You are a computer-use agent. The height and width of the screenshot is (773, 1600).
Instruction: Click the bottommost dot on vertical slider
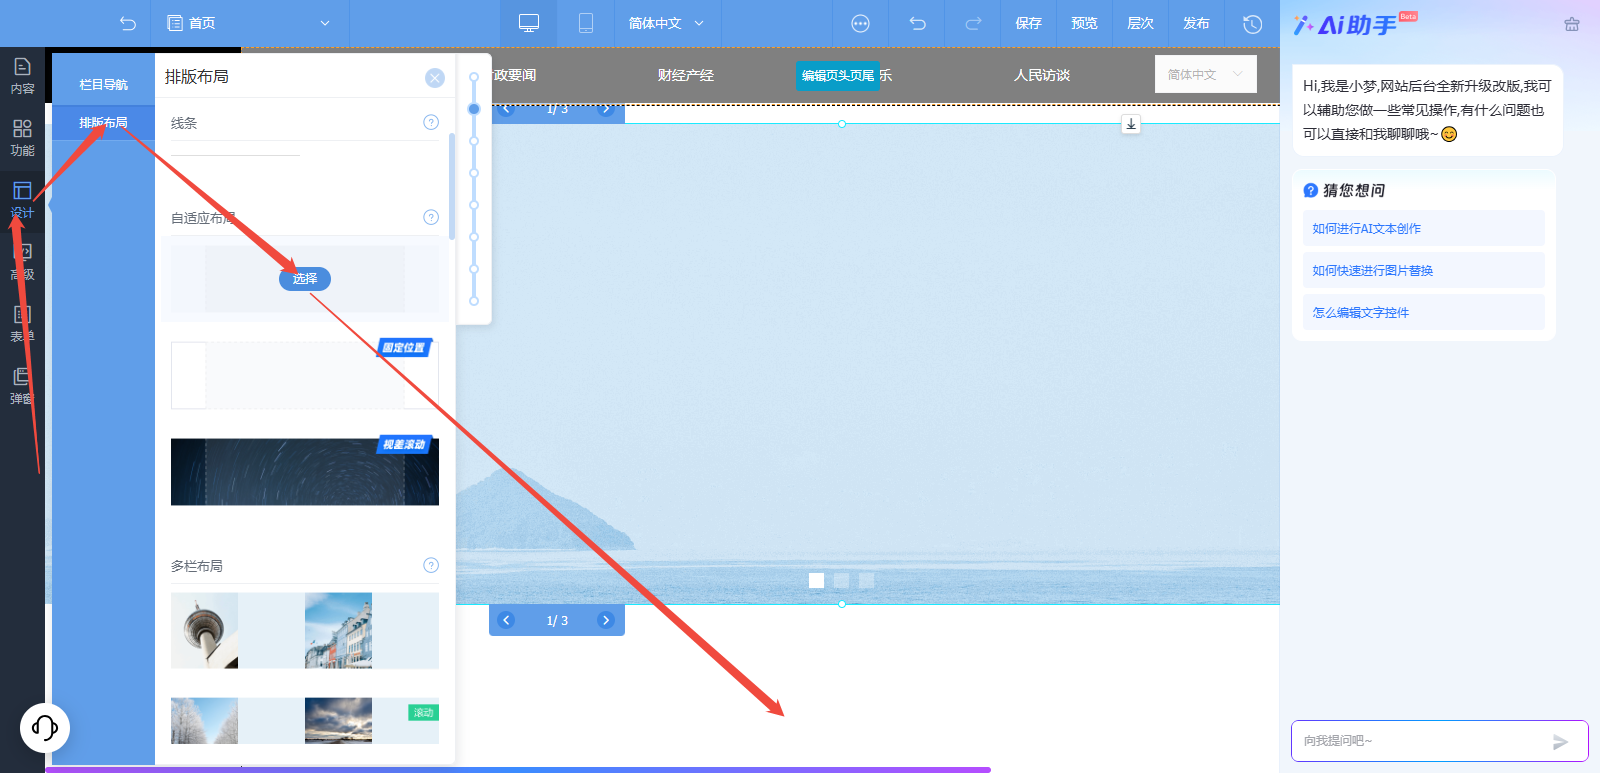(474, 301)
